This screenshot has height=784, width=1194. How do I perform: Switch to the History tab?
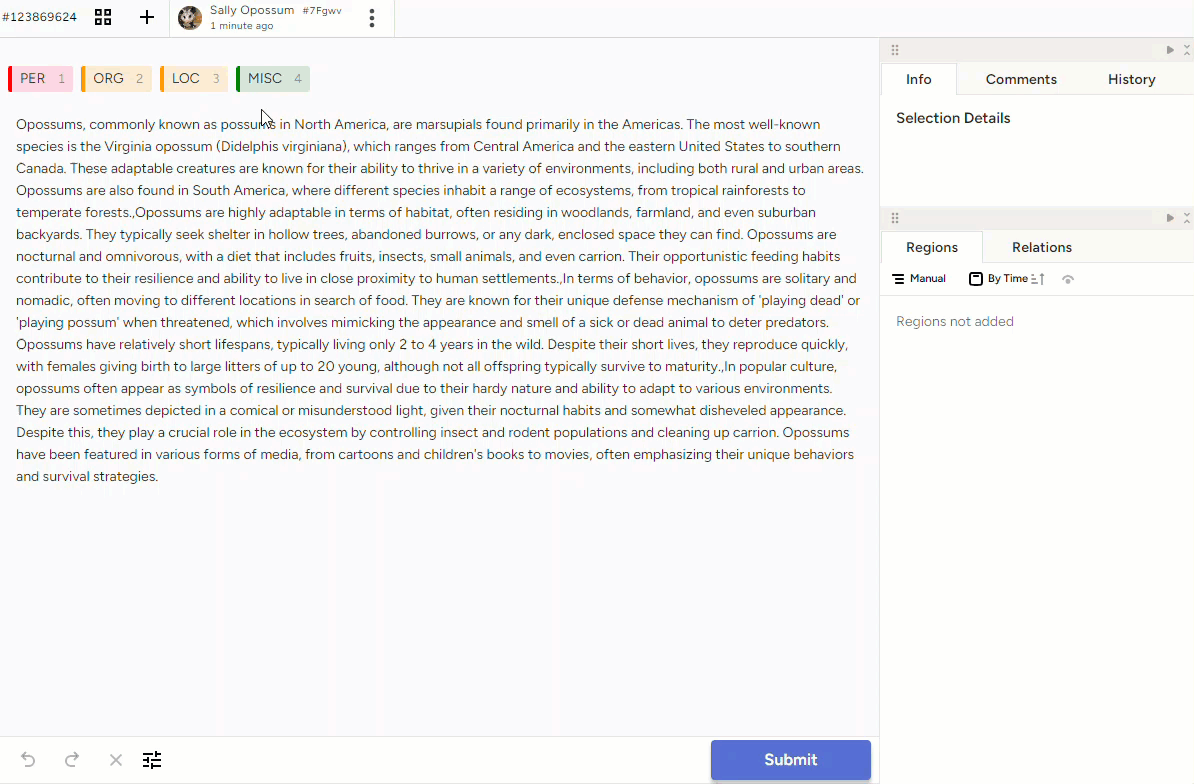pyautogui.click(x=1131, y=79)
